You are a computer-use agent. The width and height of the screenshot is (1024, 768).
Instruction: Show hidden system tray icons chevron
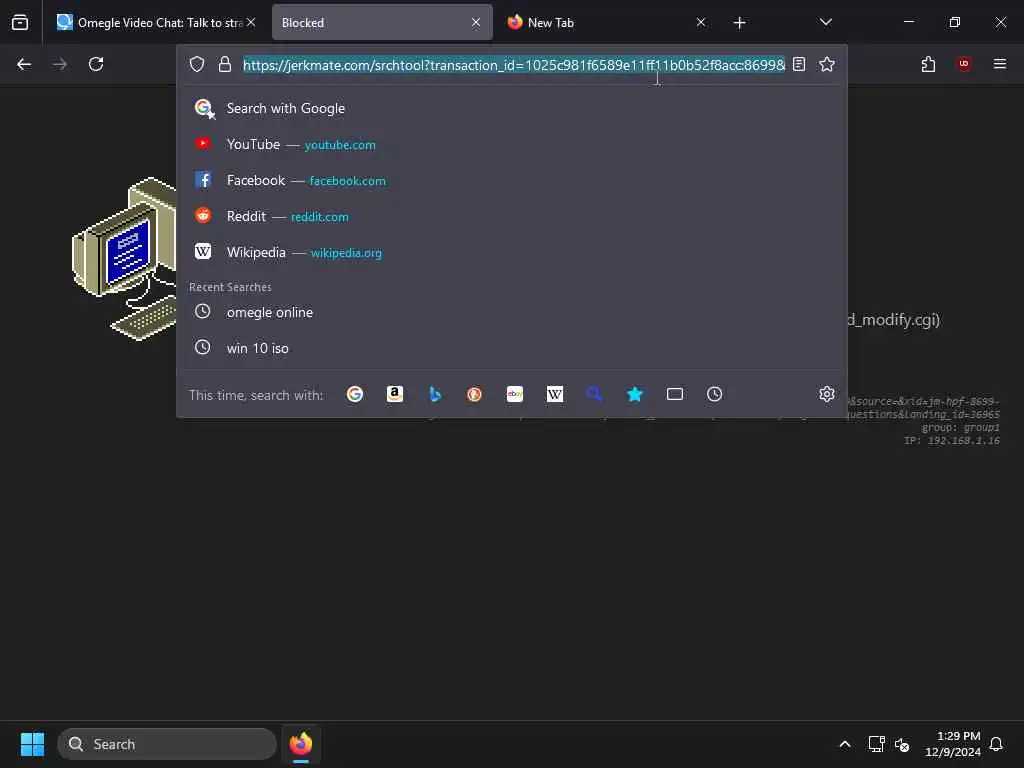coord(844,744)
